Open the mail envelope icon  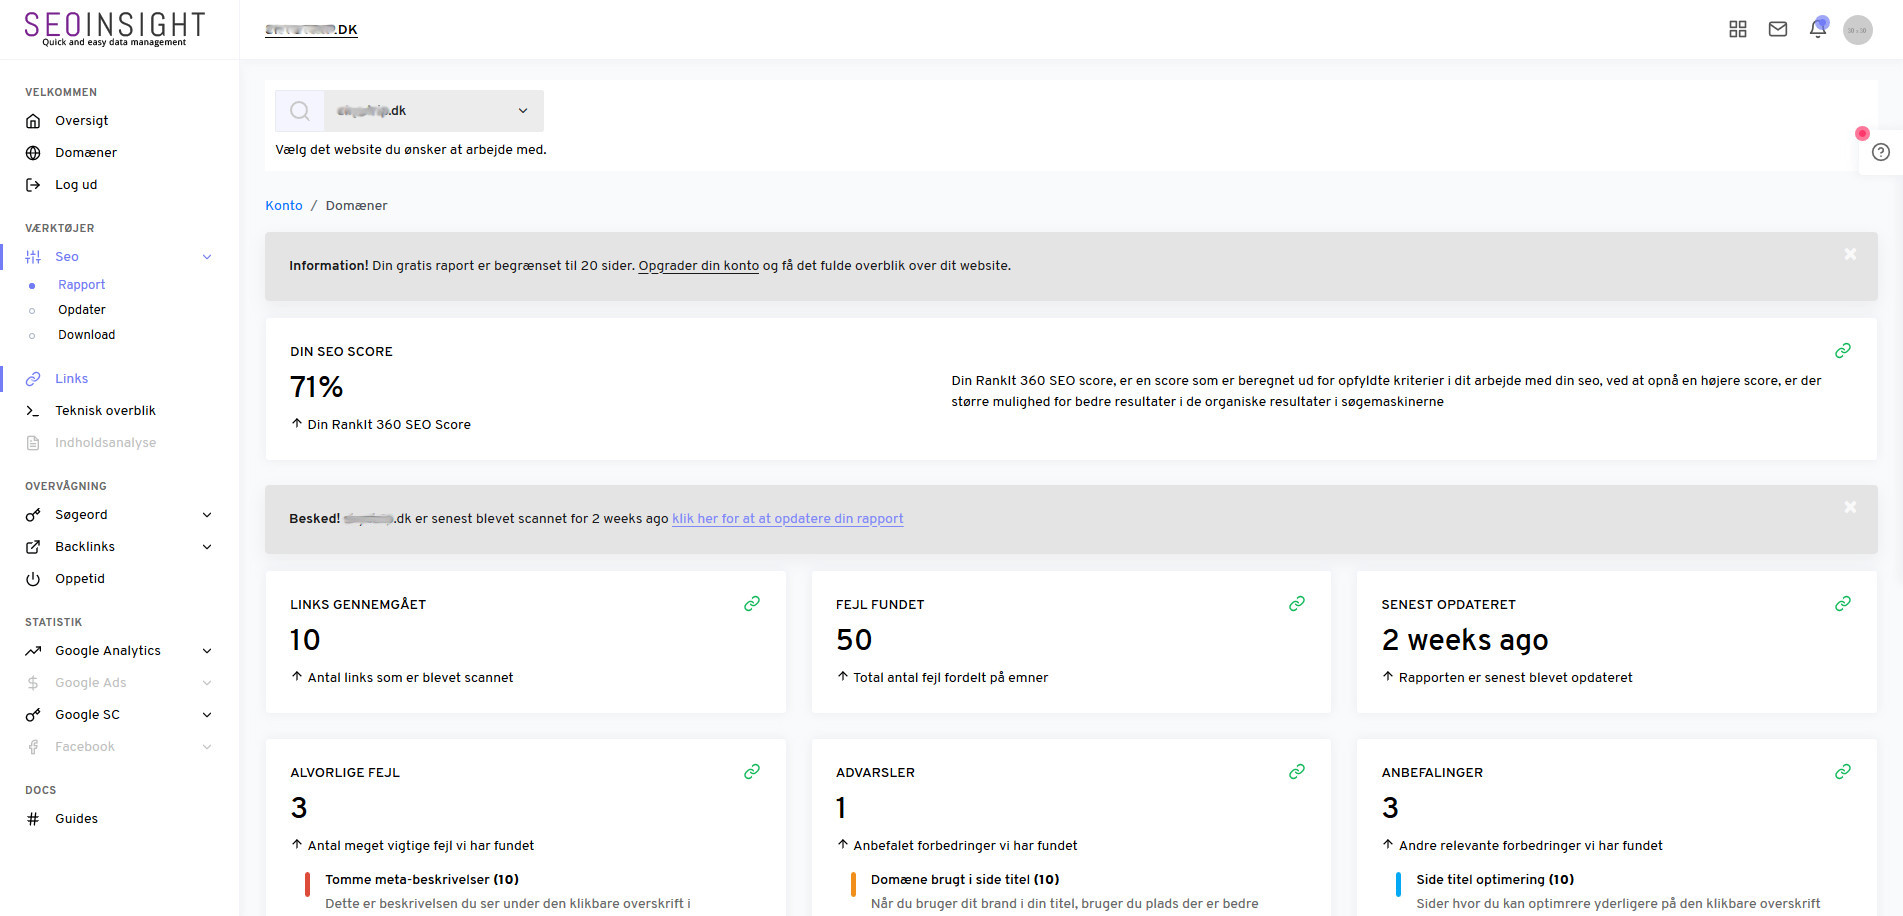pyautogui.click(x=1778, y=29)
